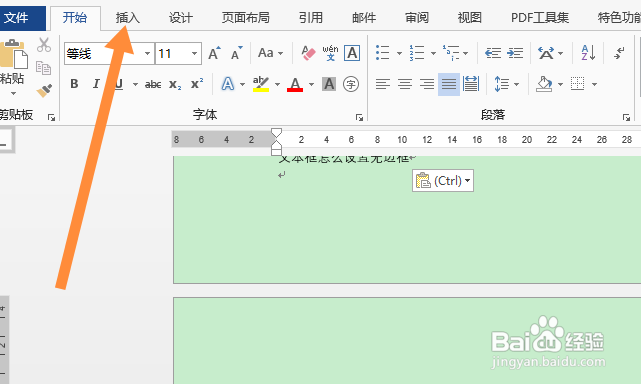Open the Paste Options (Ctrl) button
This screenshot has height=384, width=641.
443,180
